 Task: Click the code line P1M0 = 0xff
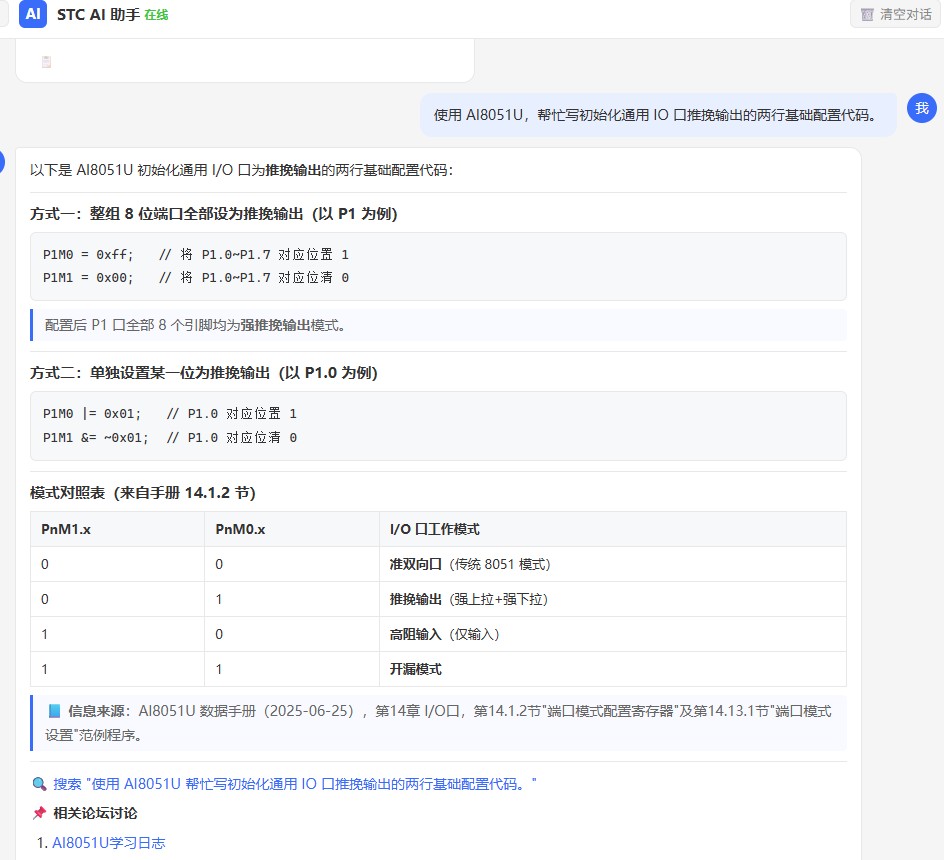[x=196, y=255]
